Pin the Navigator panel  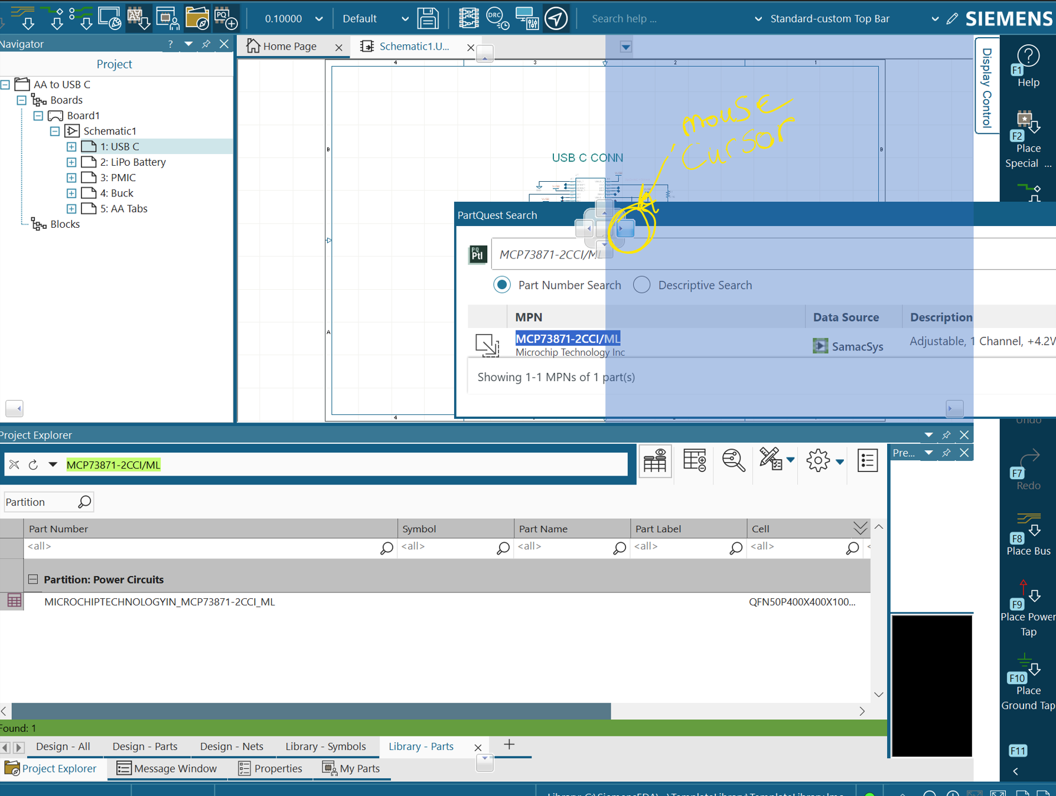click(206, 44)
